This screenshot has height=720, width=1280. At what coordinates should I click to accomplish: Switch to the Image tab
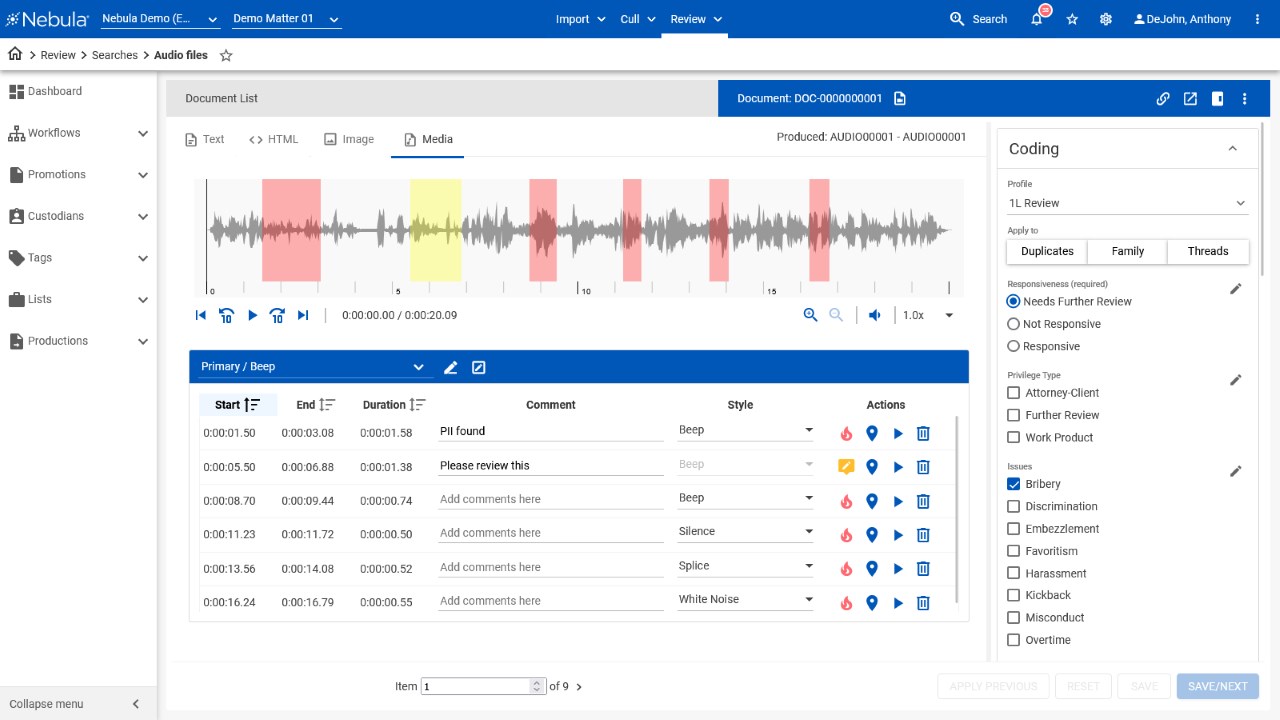(348, 139)
